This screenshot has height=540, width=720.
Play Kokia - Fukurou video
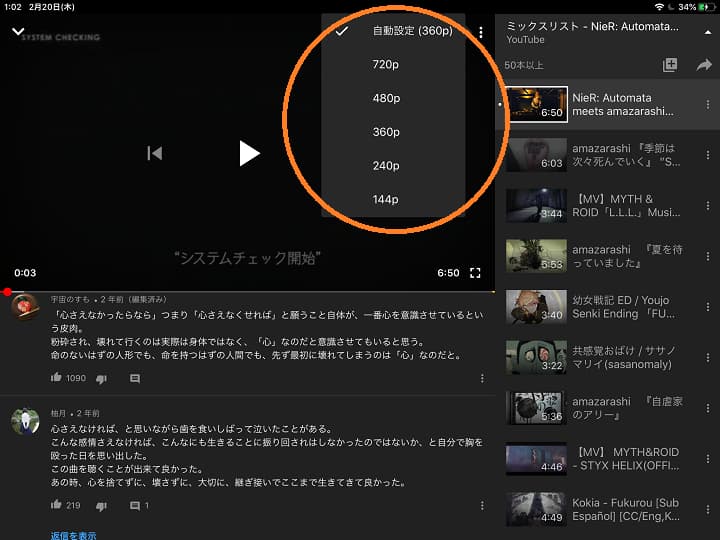[x=536, y=509]
